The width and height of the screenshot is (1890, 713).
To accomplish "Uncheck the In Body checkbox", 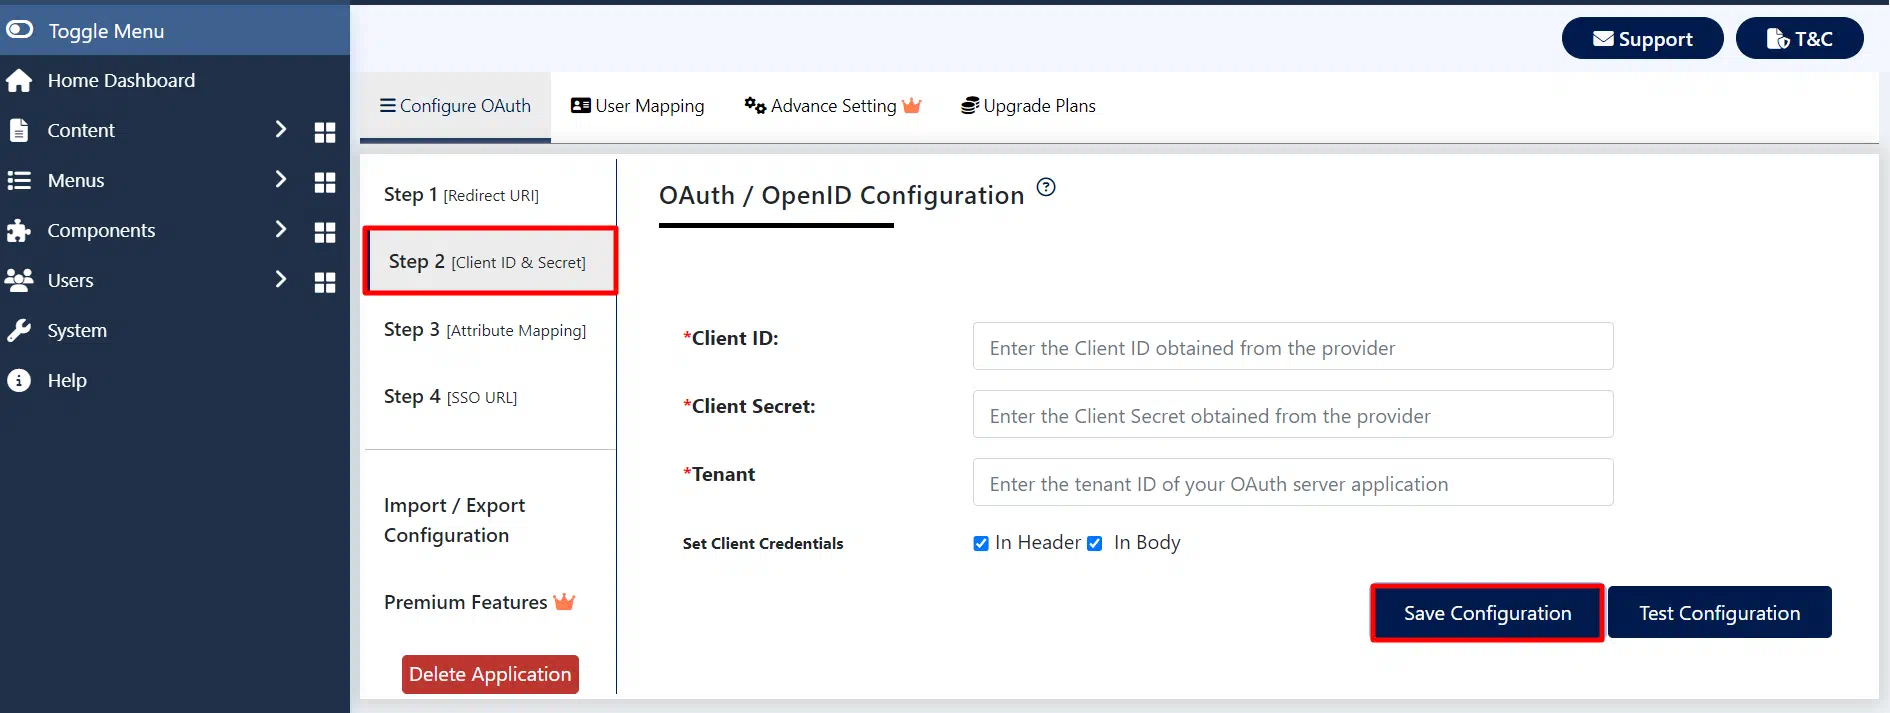I will coord(1095,543).
